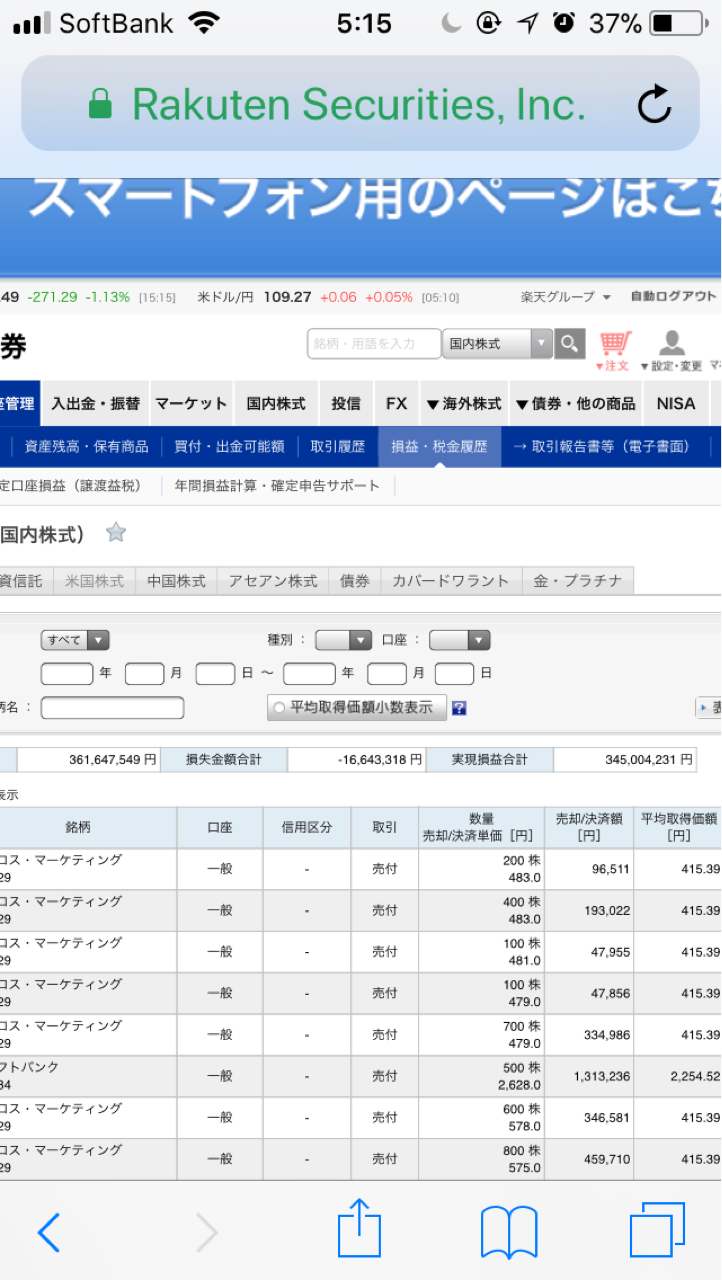Click the magnifier search button
722x1280 pixels.
(x=570, y=344)
